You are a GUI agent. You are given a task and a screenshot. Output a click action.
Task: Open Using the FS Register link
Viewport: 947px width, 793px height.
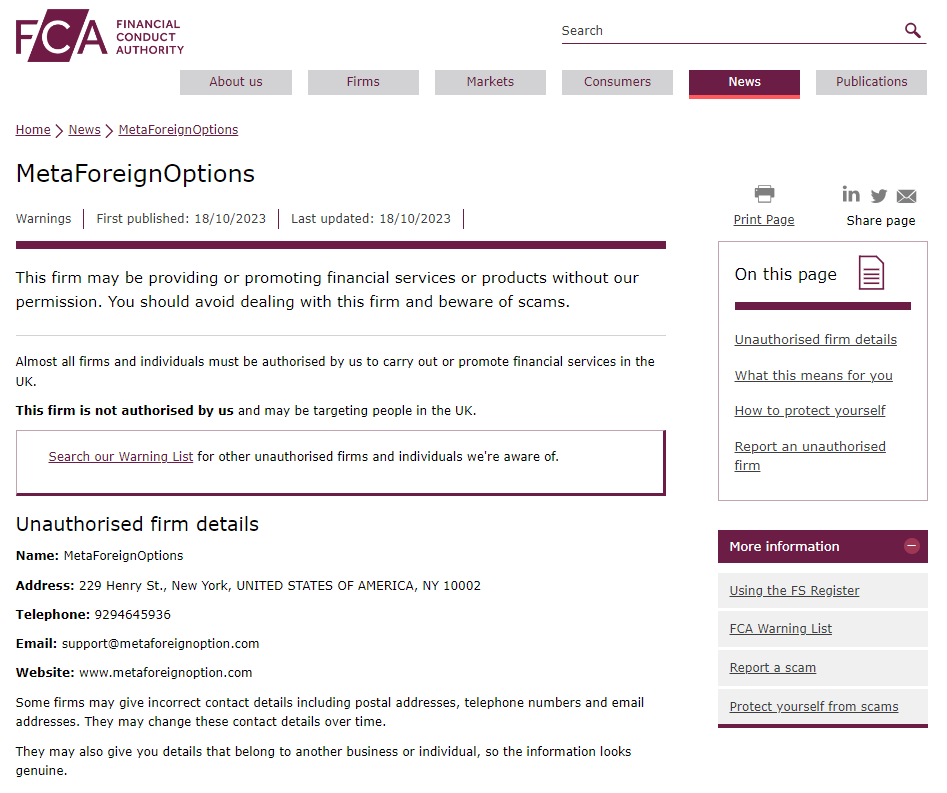[x=794, y=591]
